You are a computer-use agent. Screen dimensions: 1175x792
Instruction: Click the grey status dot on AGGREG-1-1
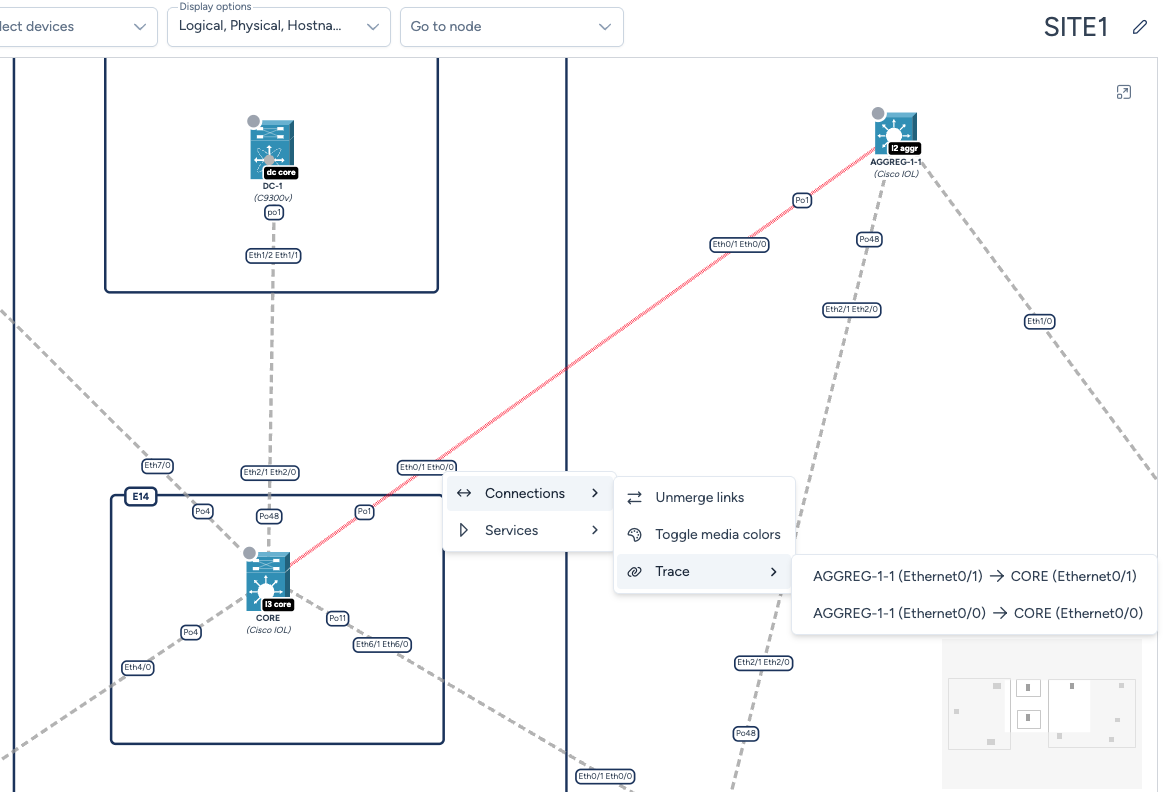click(878, 113)
